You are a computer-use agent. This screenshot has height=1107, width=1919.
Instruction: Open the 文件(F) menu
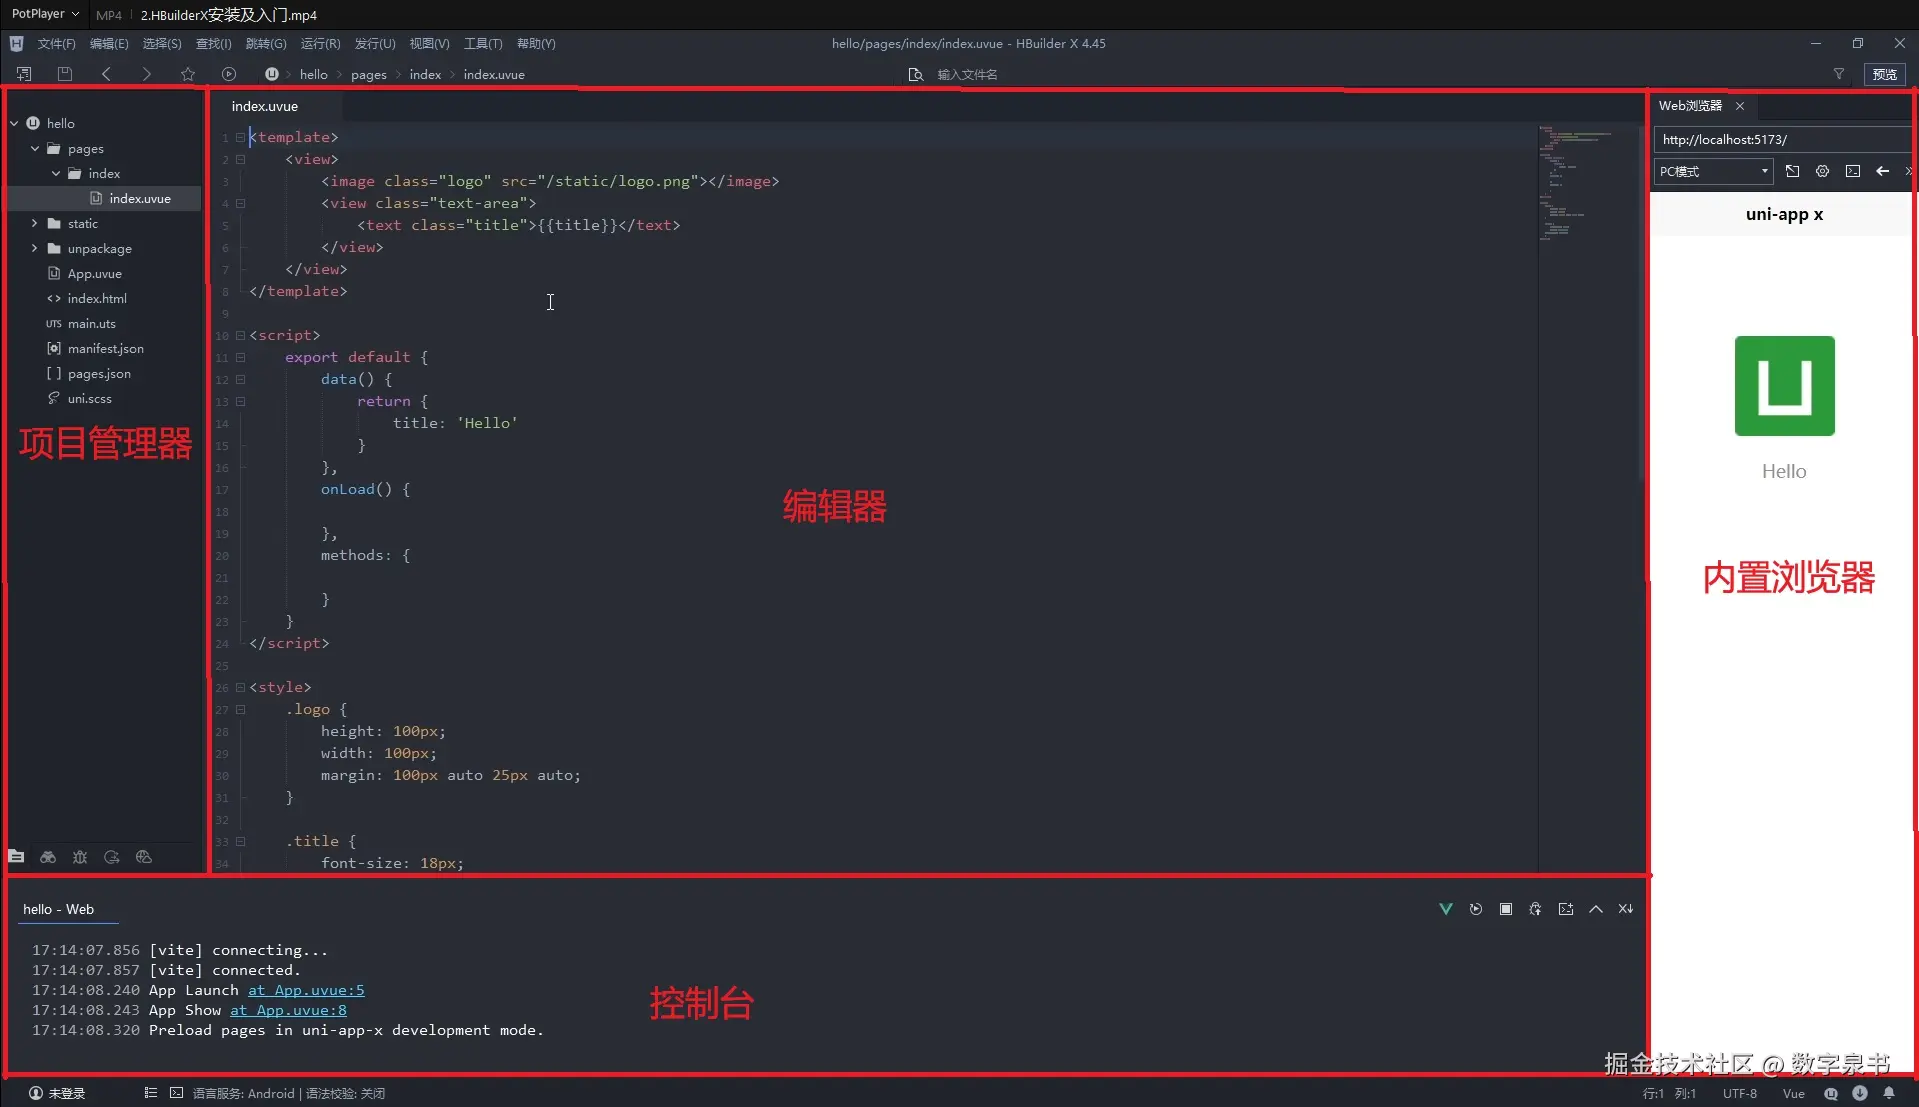coord(57,43)
